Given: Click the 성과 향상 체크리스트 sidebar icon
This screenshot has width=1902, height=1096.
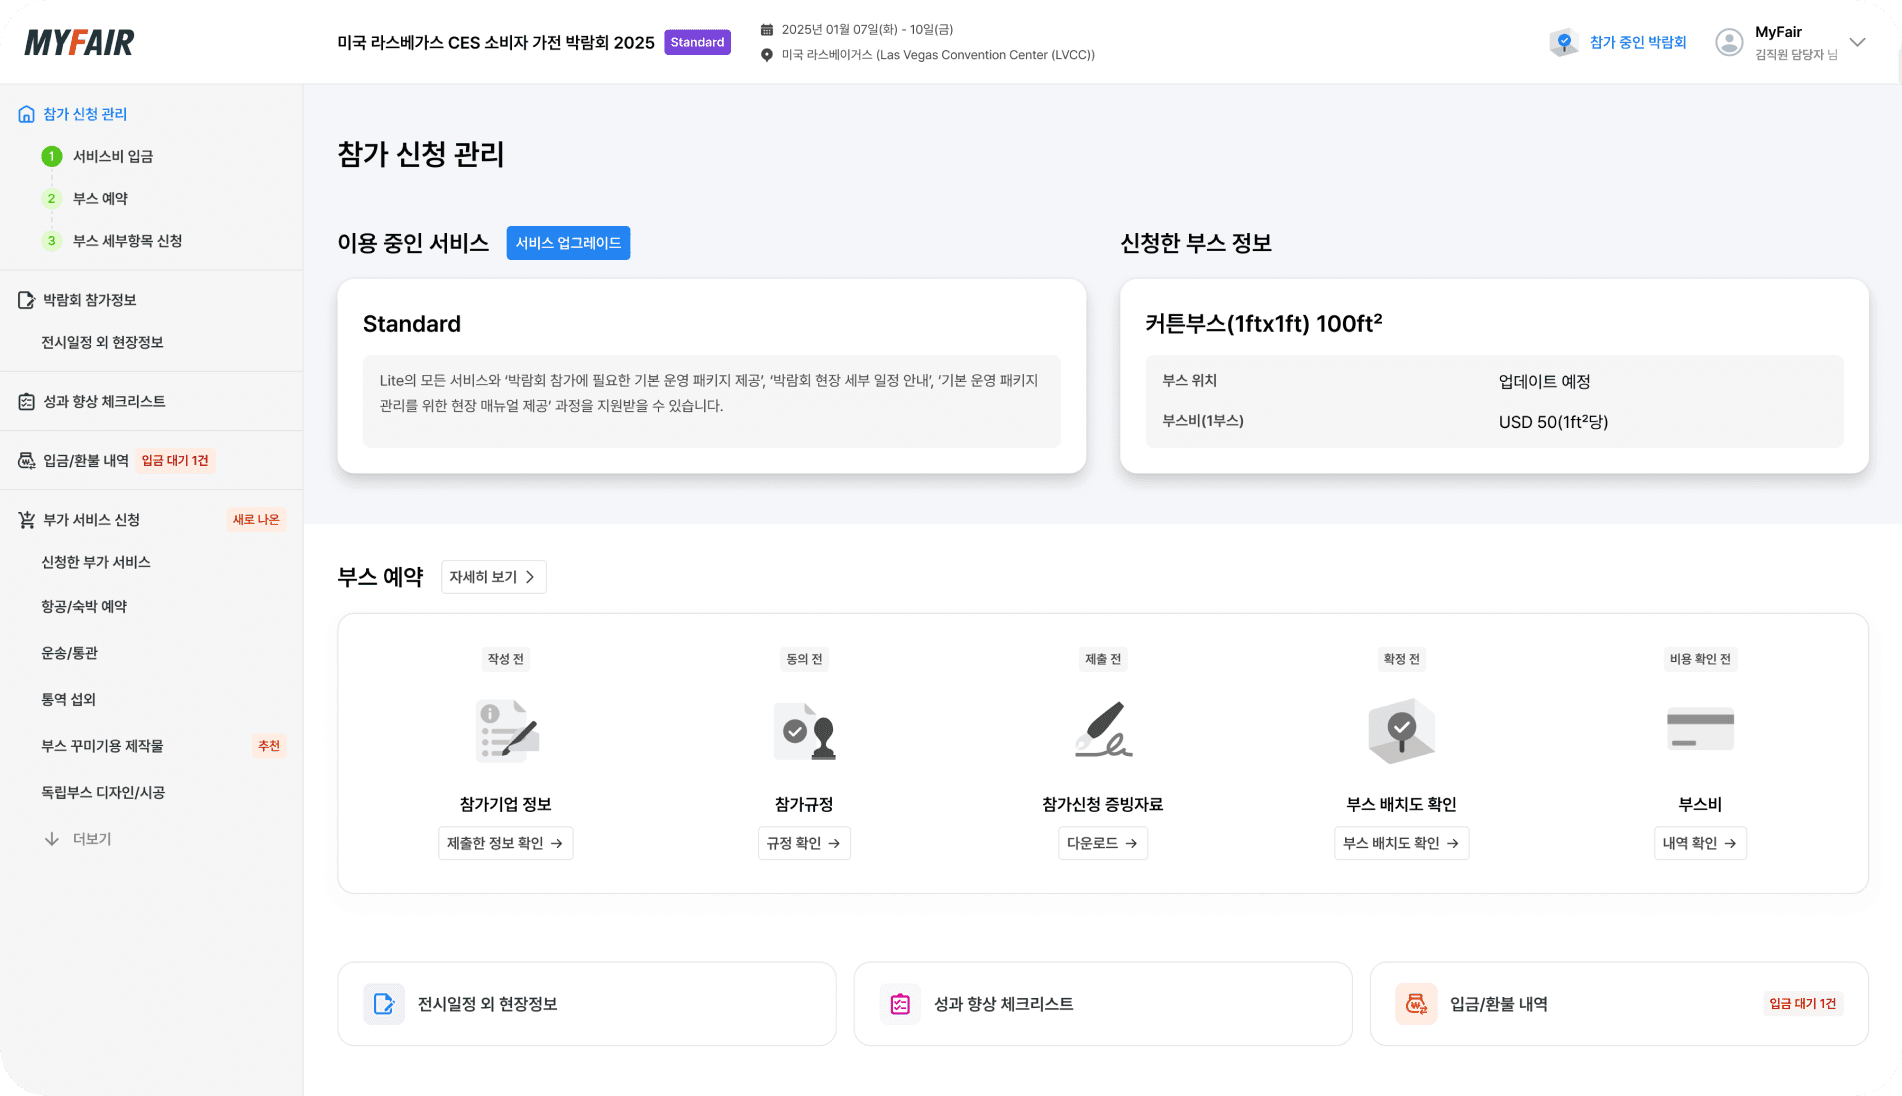Looking at the screenshot, I should [27, 402].
